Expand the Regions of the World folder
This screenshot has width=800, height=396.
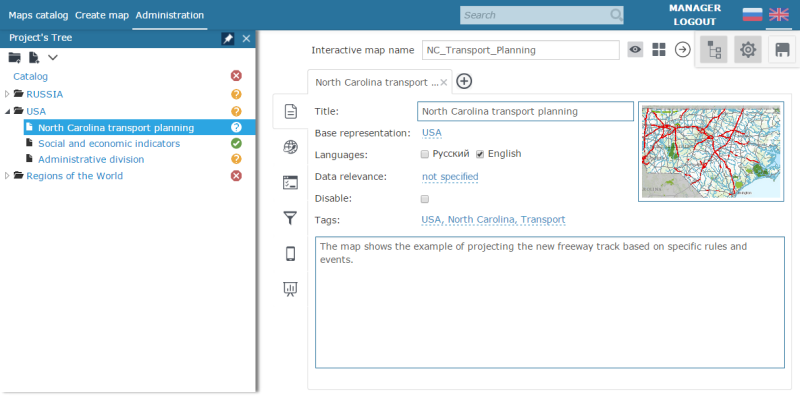coord(7,176)
